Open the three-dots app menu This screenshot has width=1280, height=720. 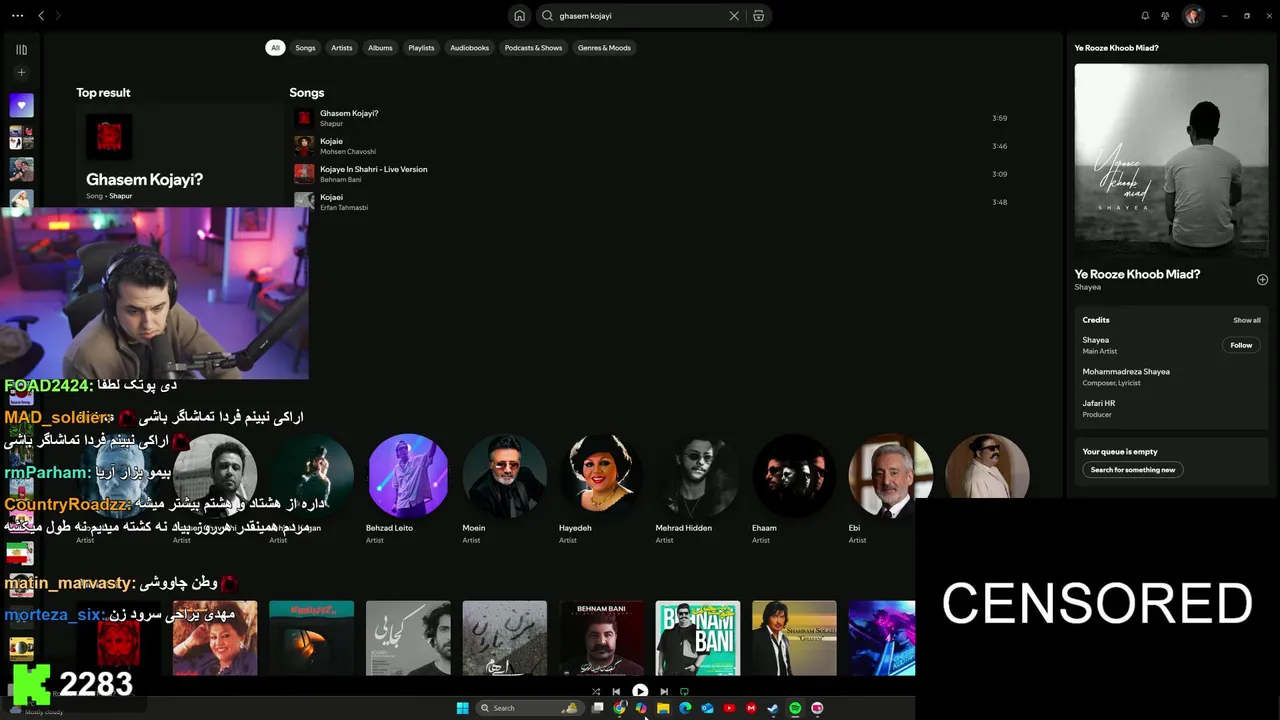[x=17, y=16]
